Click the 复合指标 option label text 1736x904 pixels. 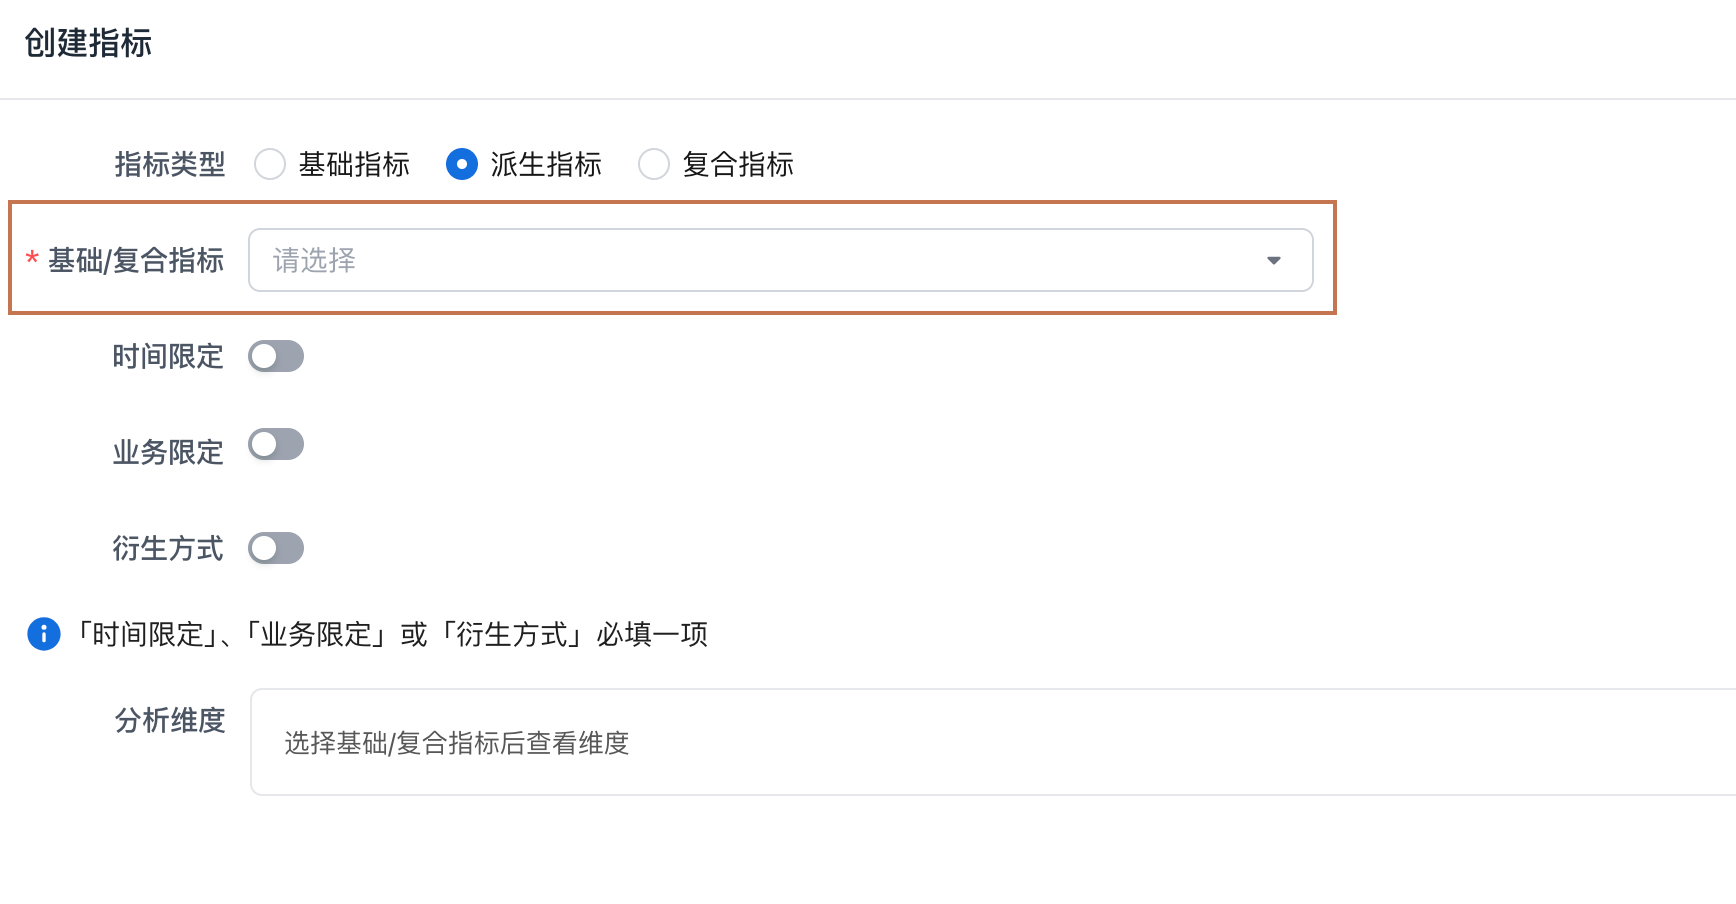[738, 164]
